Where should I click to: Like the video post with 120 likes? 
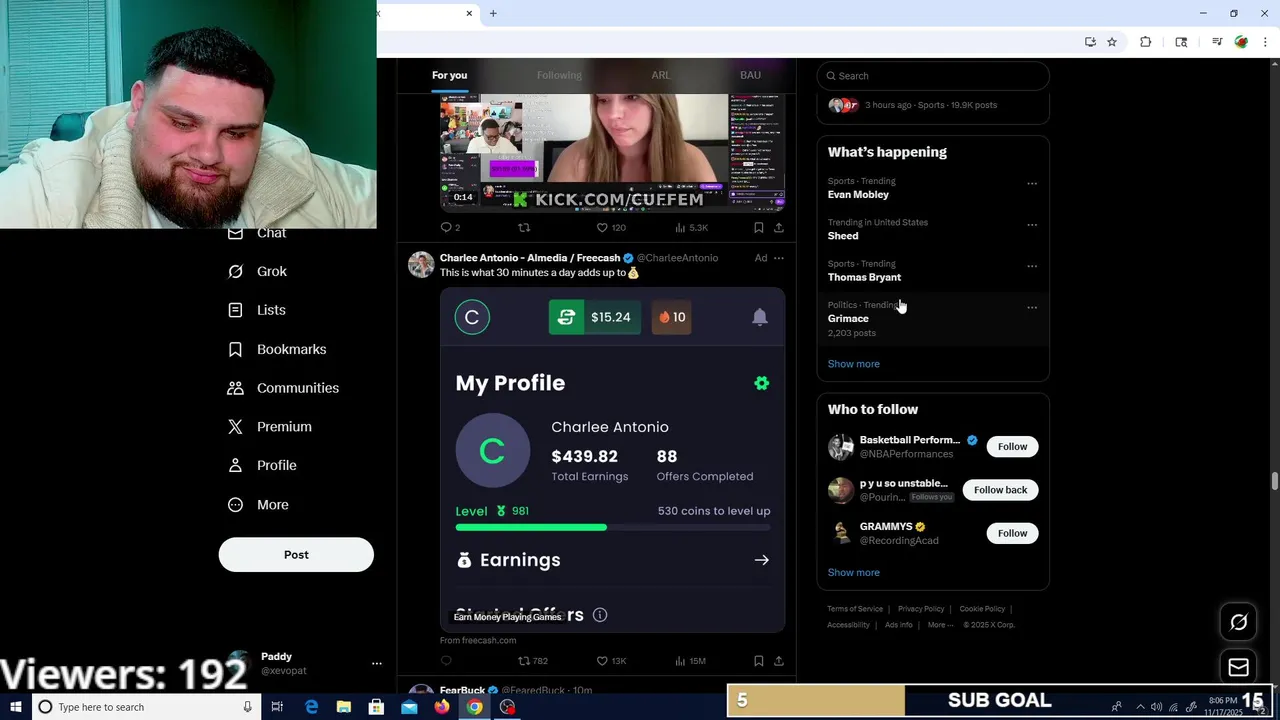[610, 227]
